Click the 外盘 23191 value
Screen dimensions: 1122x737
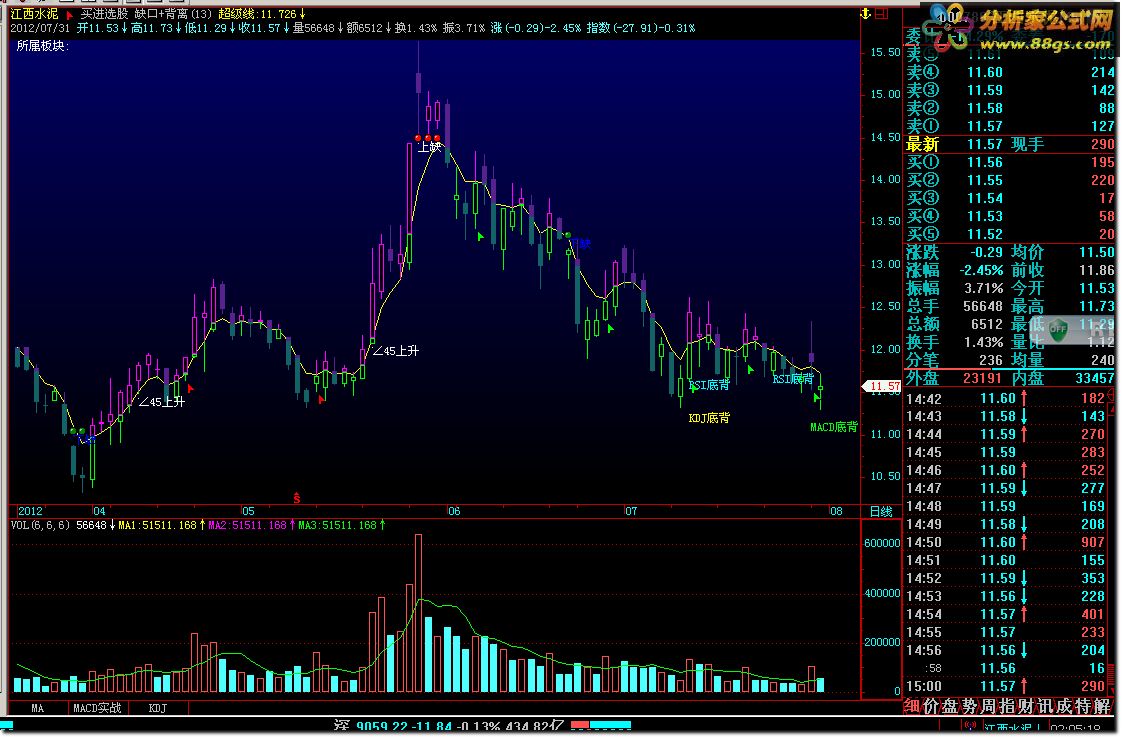(x=982, y=378)
